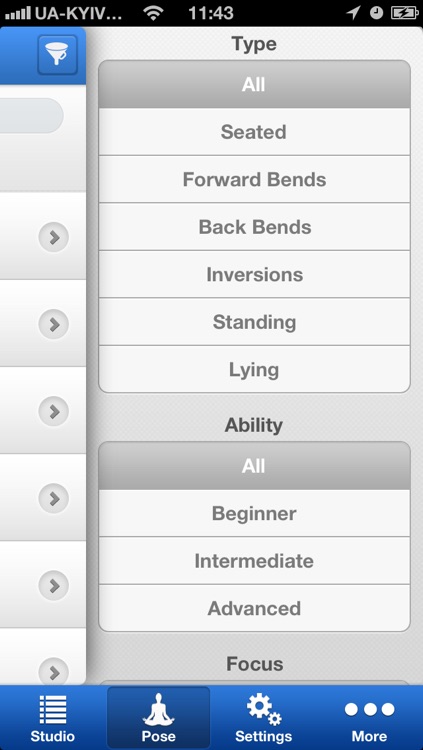
Task: Open Settings gear tab
Action: [x=264, y=717]
